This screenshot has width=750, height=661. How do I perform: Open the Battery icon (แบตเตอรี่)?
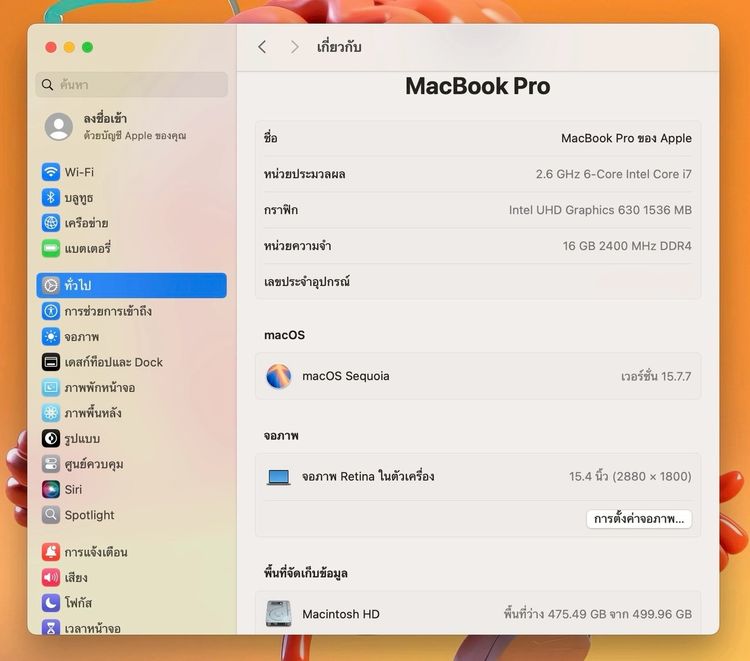51,248
